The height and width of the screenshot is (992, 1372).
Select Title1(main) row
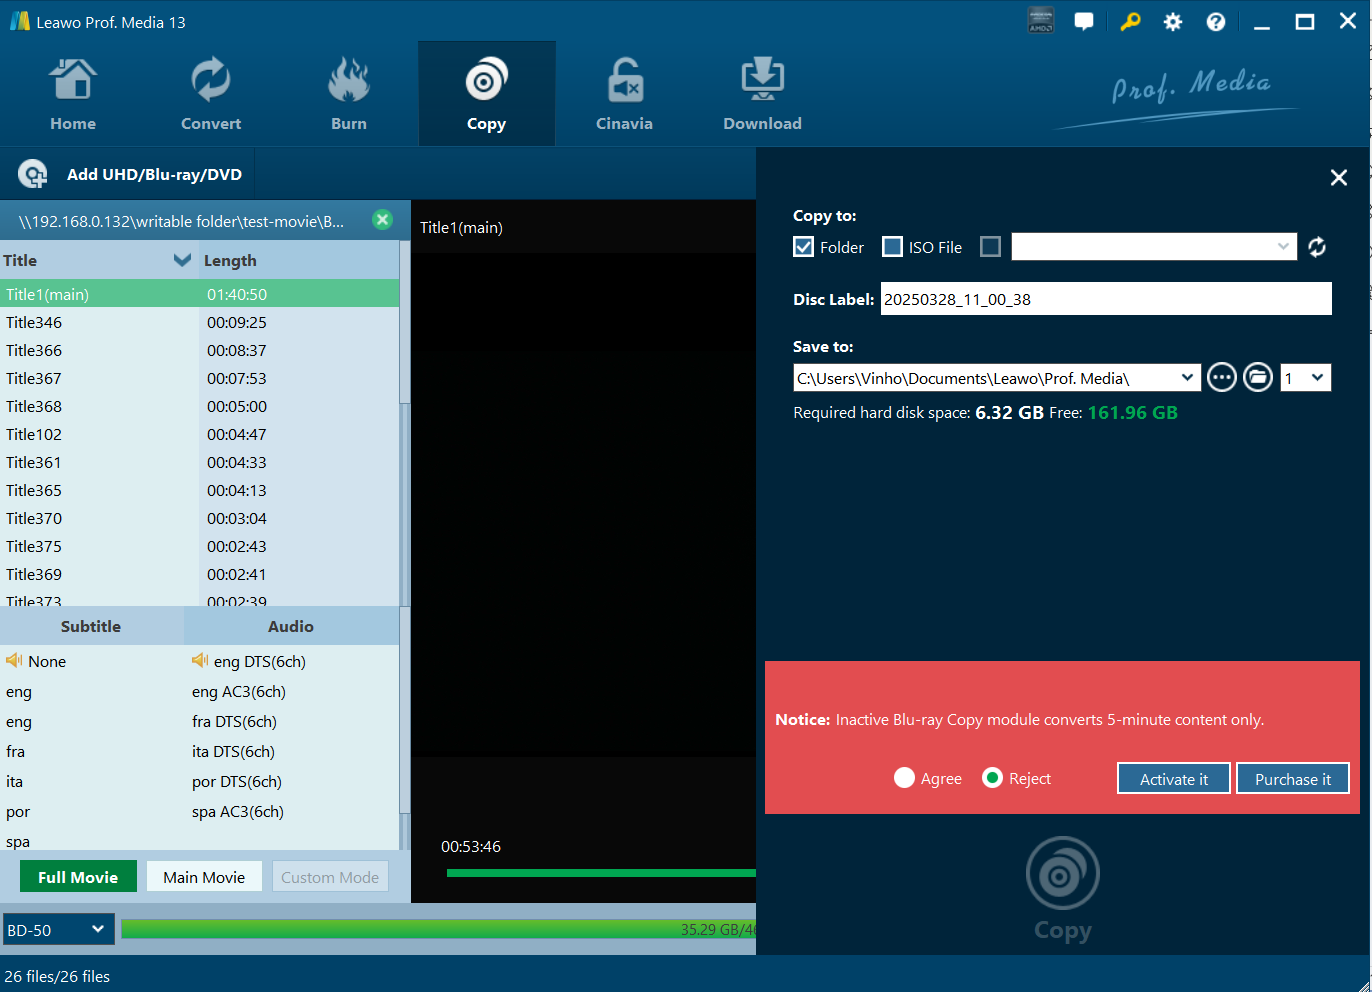point(200,294)
